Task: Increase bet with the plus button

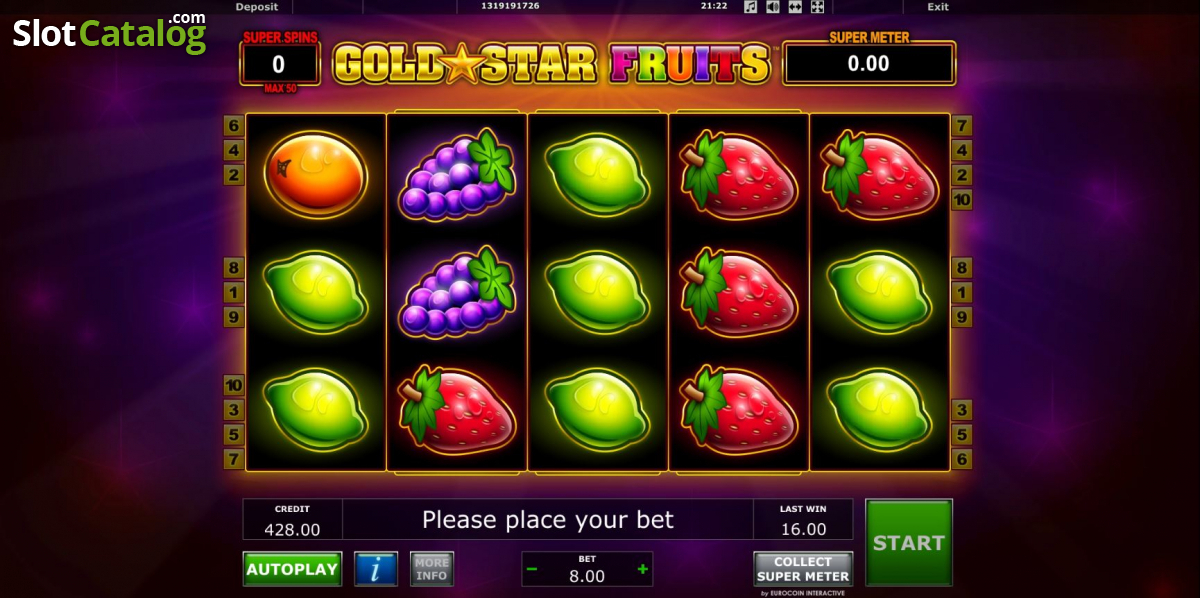Action: (x=642, y=569)
